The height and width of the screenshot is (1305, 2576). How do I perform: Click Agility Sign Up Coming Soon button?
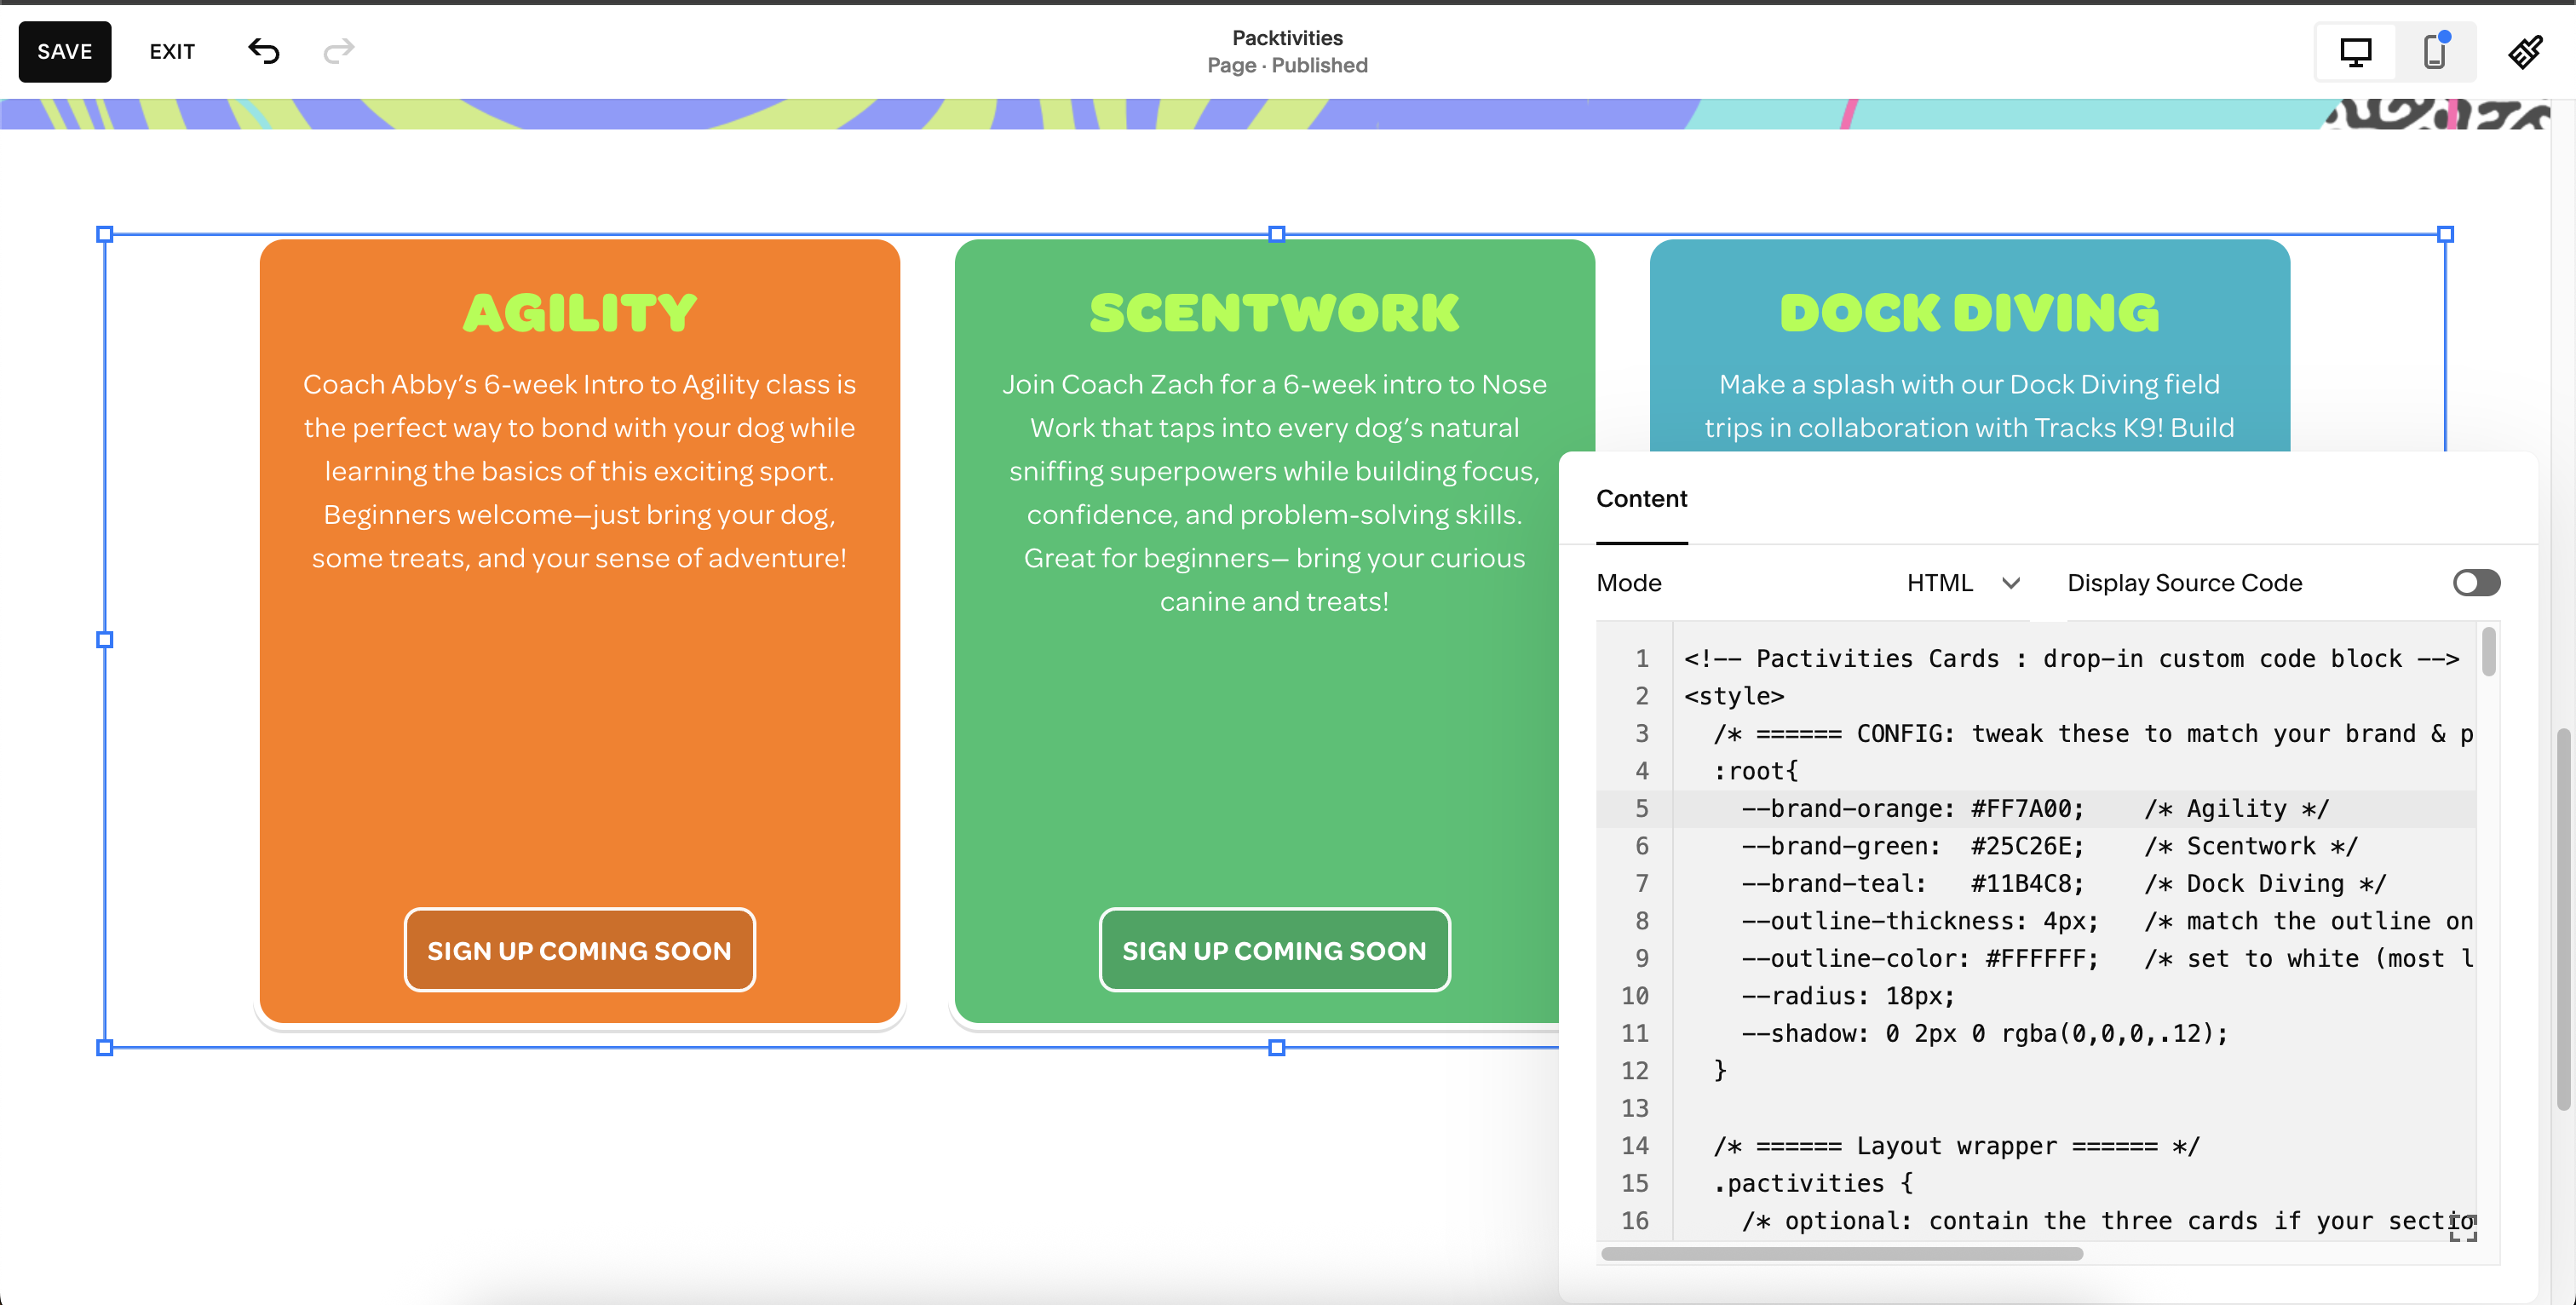[579, 950]
